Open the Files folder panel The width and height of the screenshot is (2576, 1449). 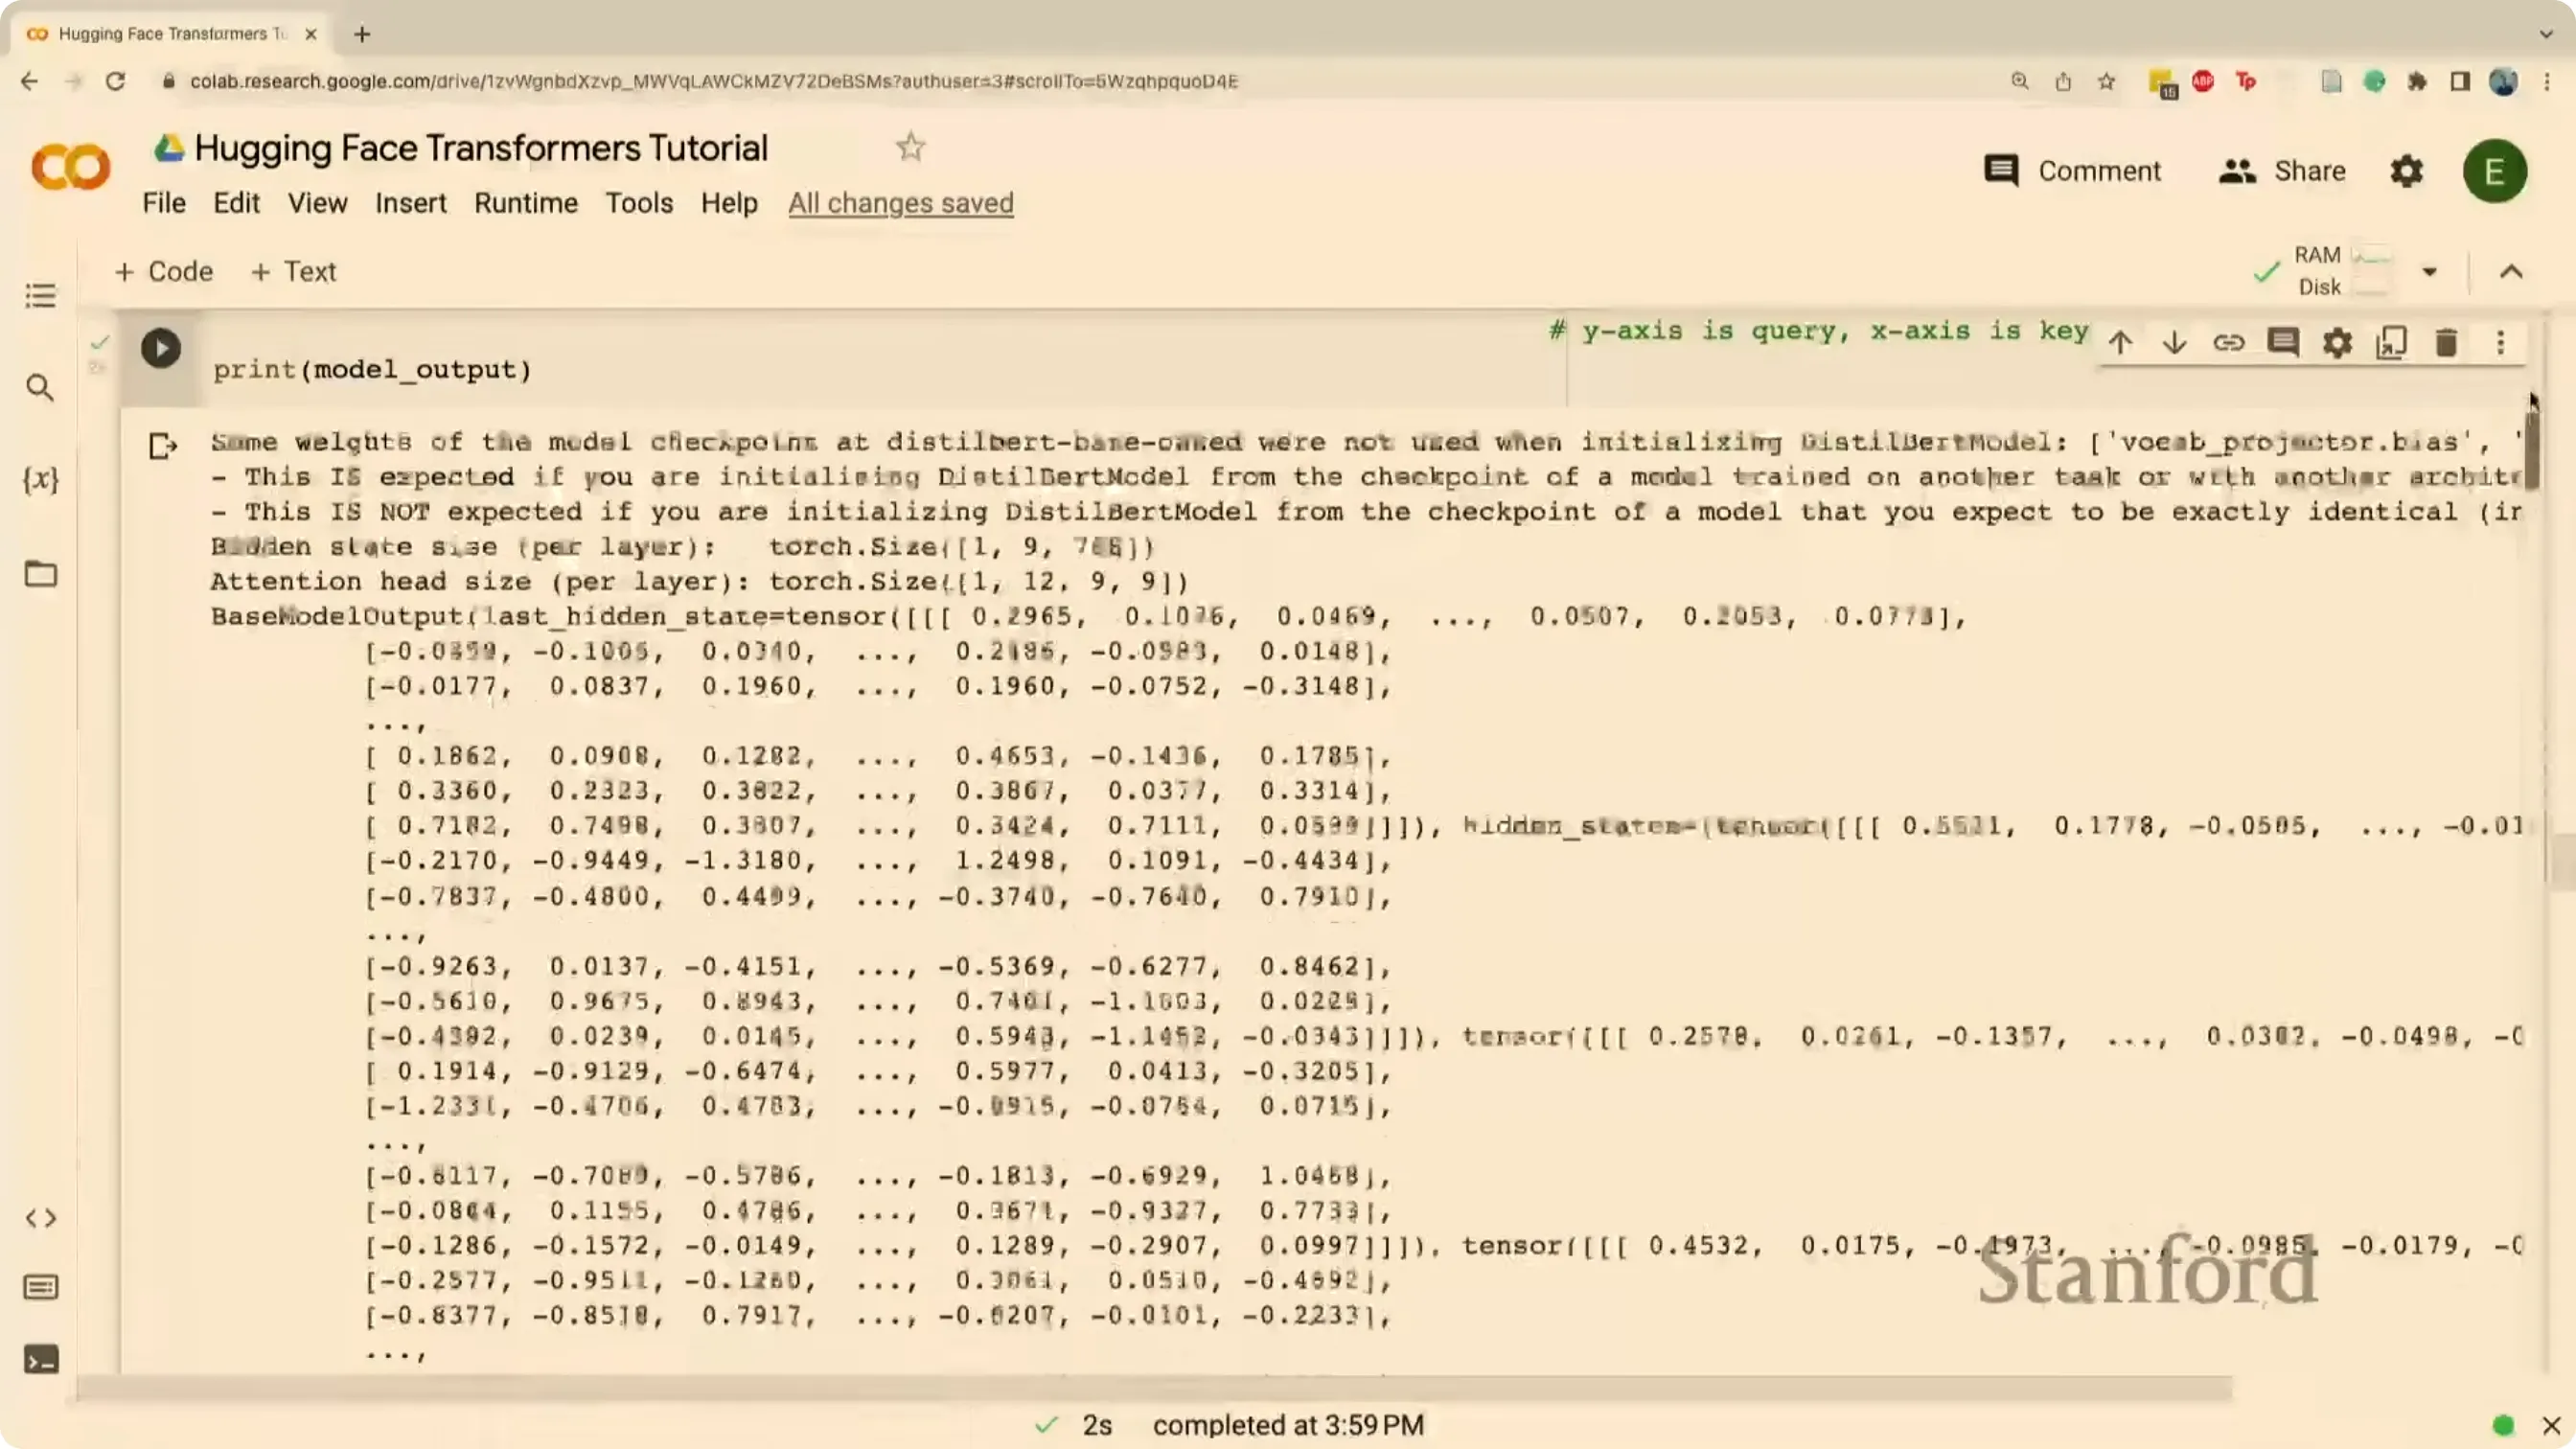(40, 573)
